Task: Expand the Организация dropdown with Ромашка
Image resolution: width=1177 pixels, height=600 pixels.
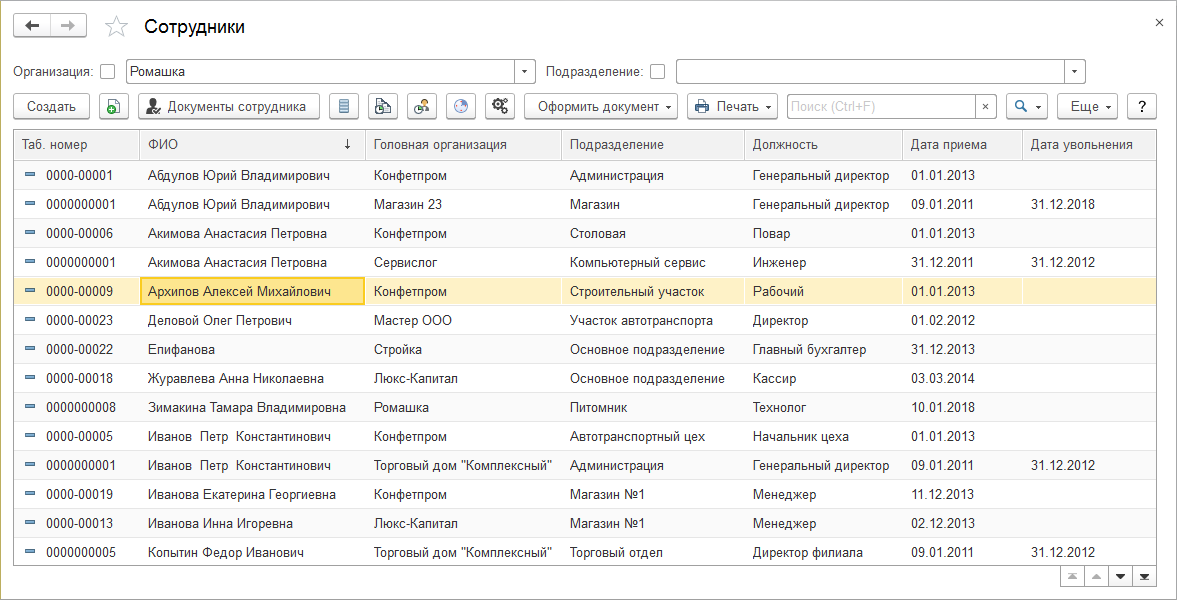Action: pyautogui.click(x=526, y=71)
